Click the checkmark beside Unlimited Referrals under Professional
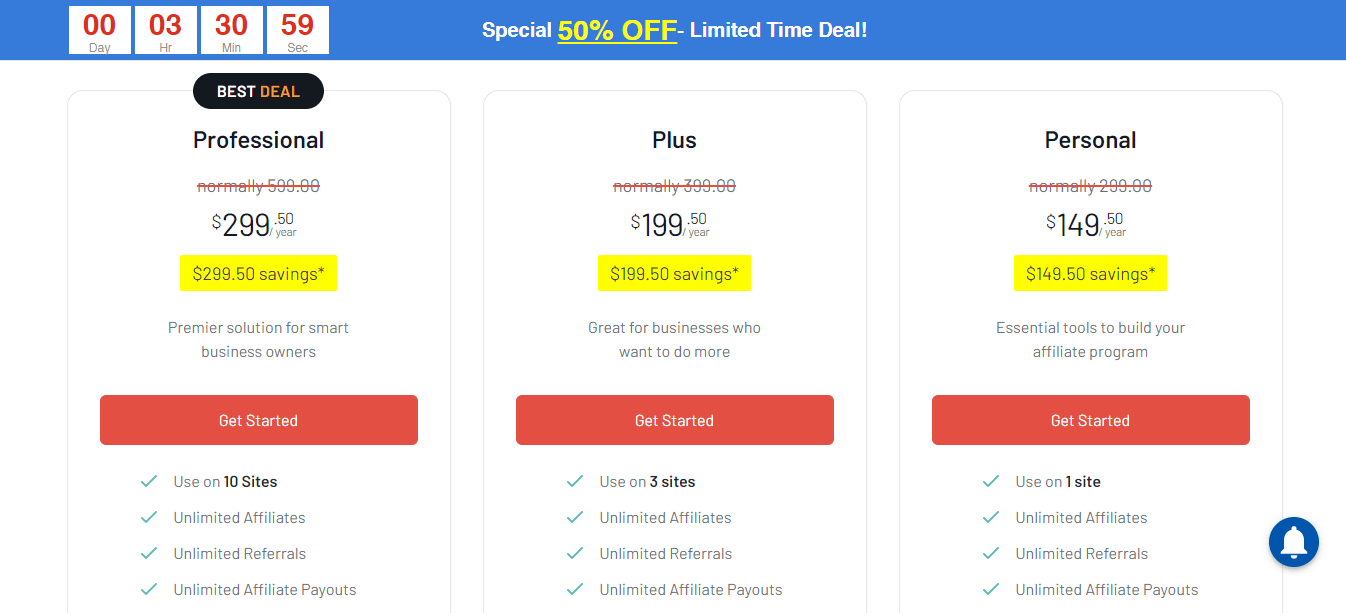 (148, 553)
